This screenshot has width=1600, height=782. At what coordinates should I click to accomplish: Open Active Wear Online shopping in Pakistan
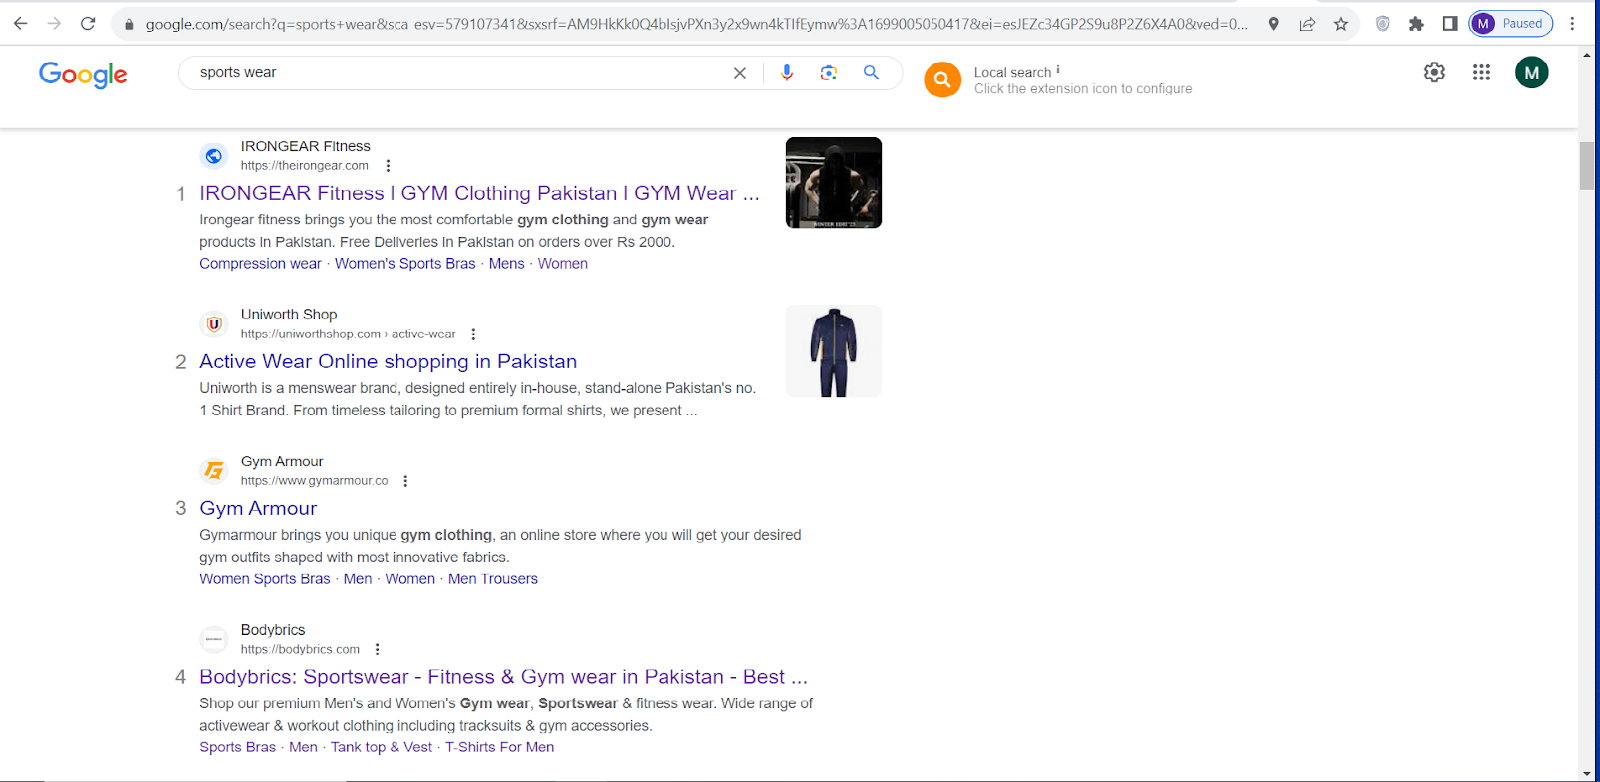click(x=388, y=361)
